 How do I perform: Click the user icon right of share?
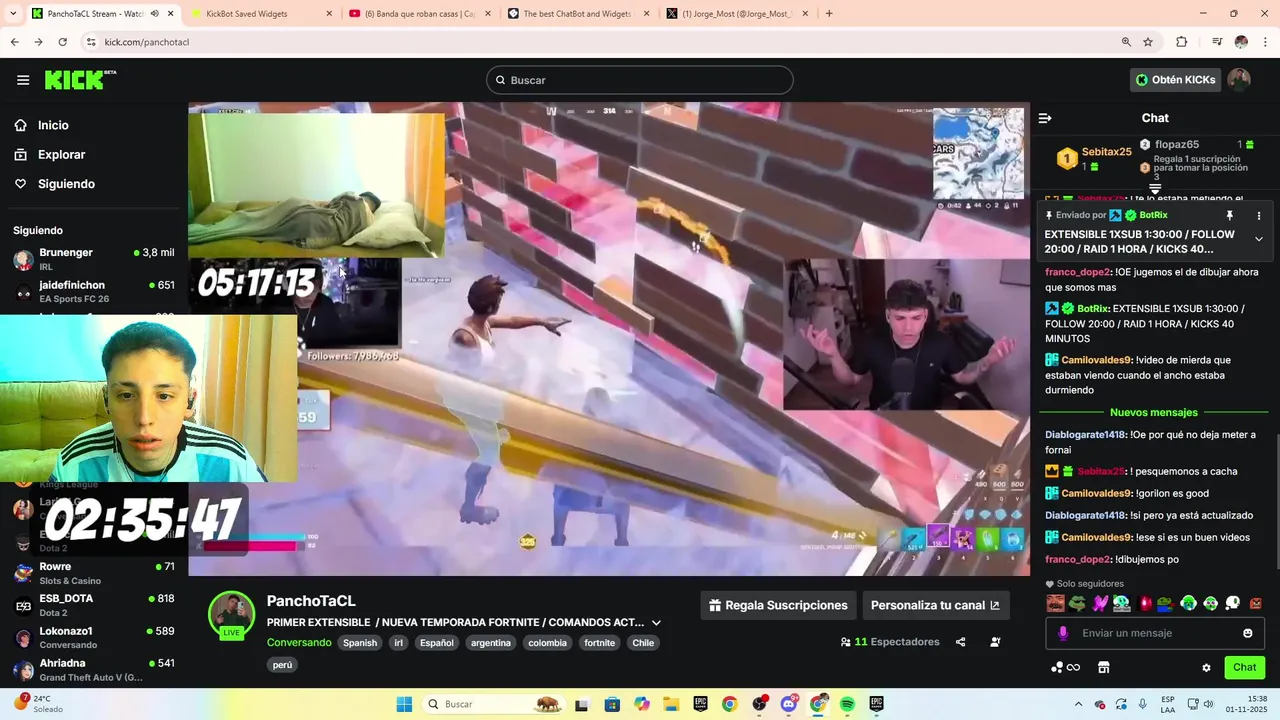[995, 642]
